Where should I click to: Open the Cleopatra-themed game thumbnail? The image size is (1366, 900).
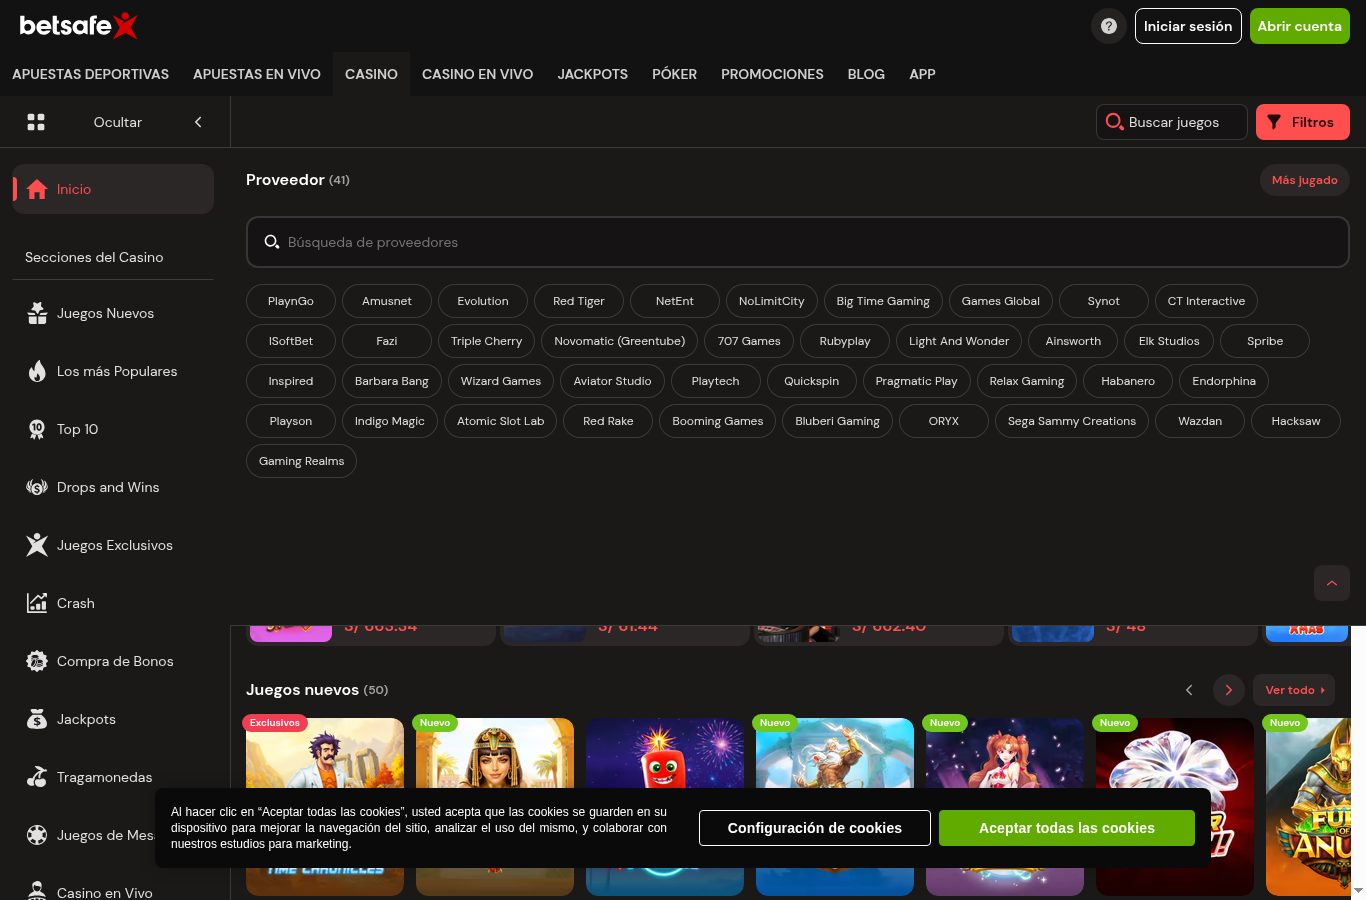pos(495,806)
